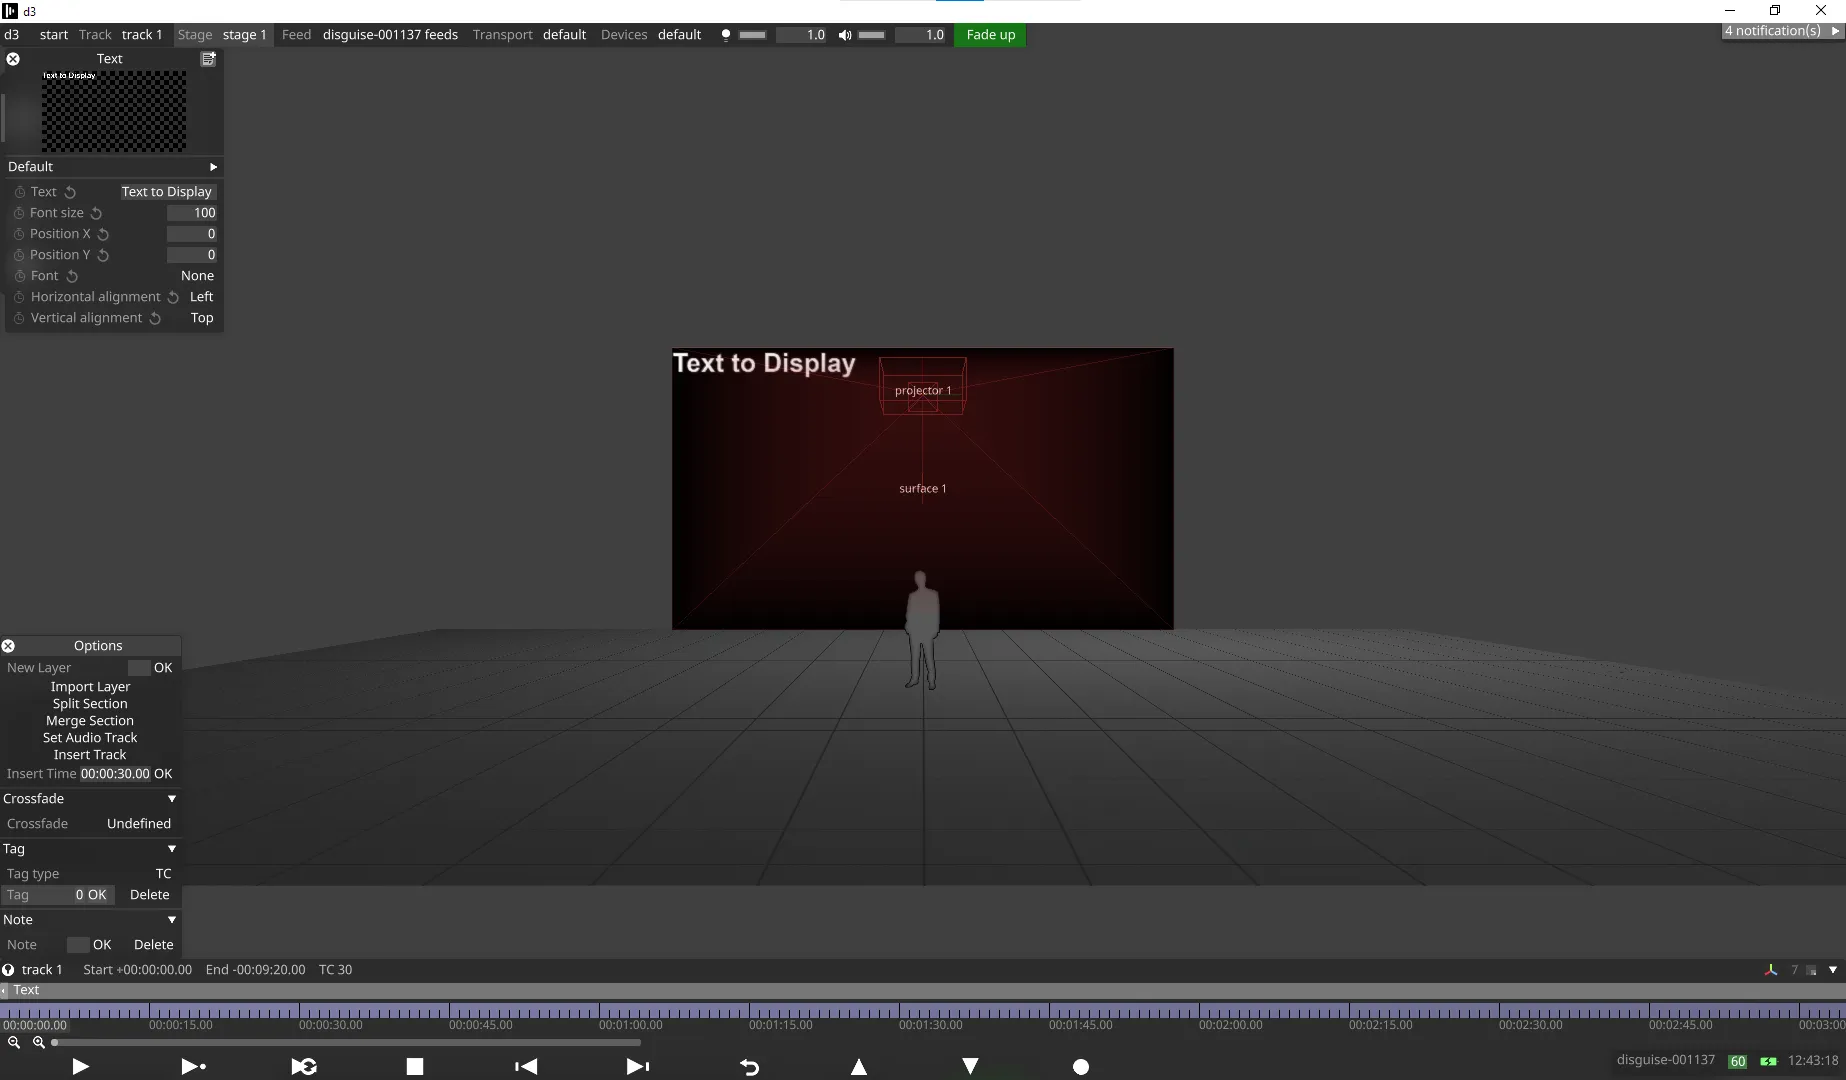The image size is (1846, 1080).
Task: Click the speaker volume icon in the top bar
Action: pyautogui.click(x=845, y=35)
